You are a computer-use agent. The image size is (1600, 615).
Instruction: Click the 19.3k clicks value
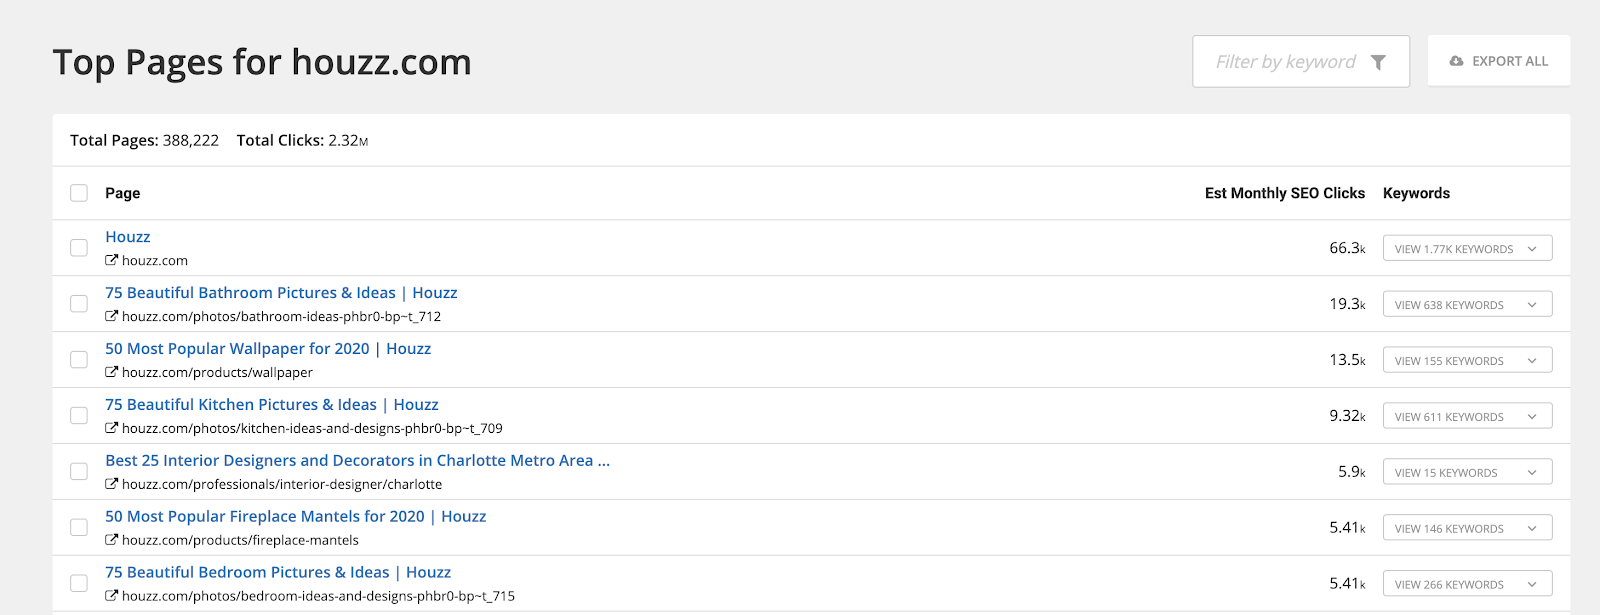tap(1347, 304)
